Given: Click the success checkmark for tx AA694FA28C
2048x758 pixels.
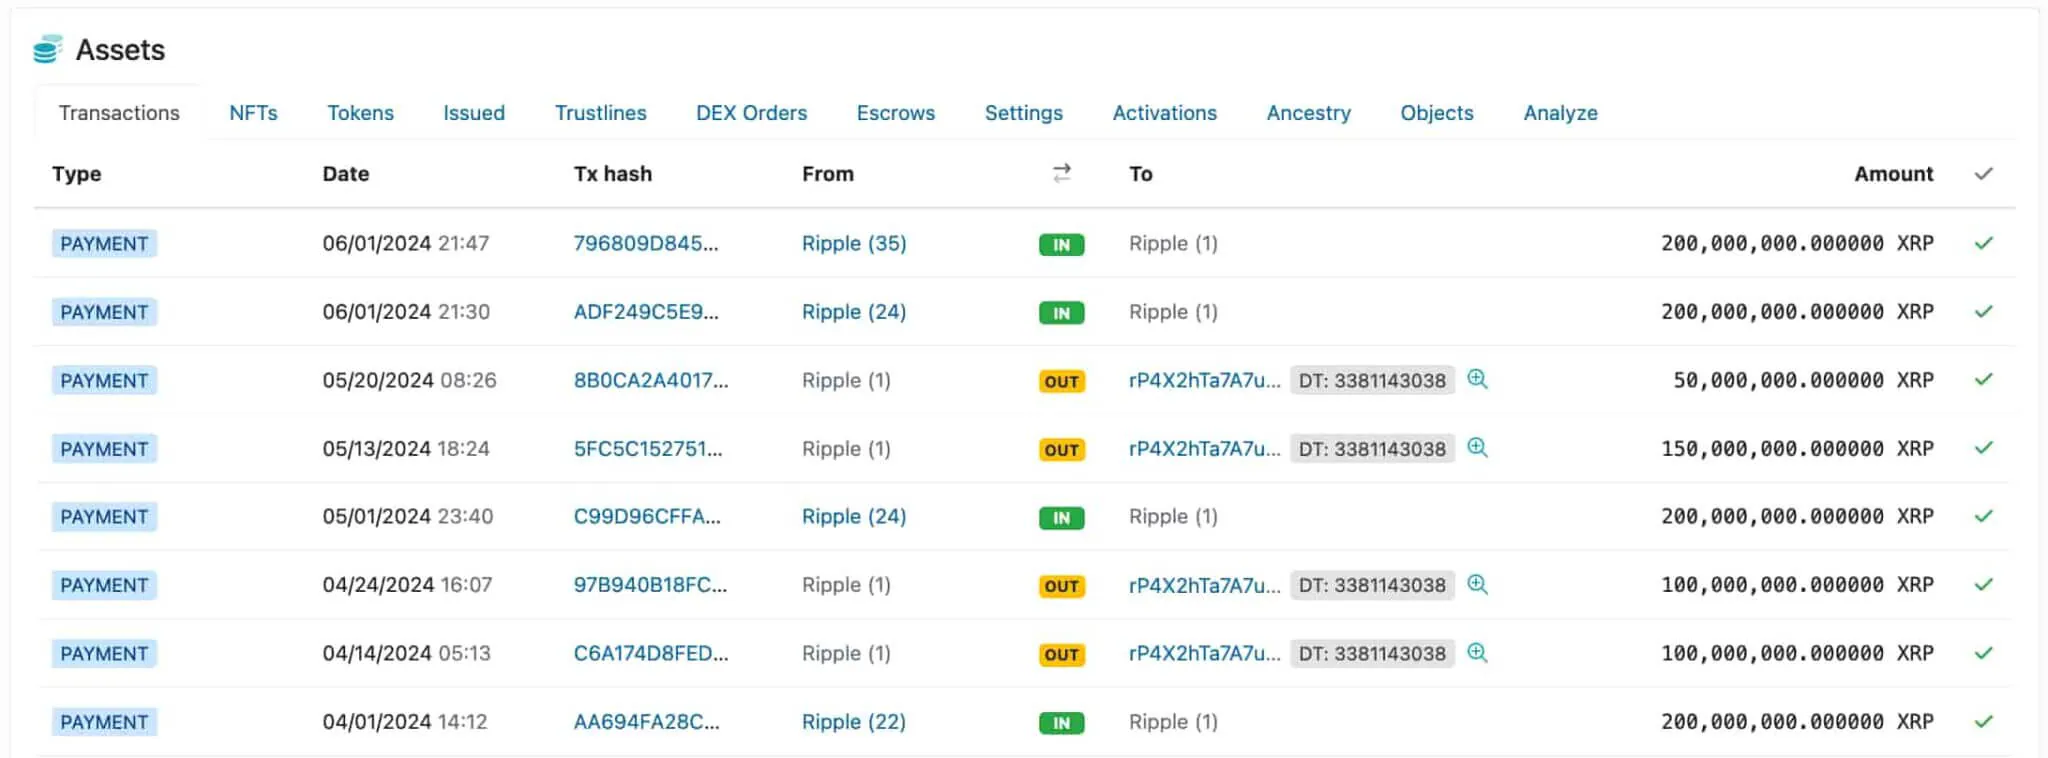Looking at the screenshot, I should [1984, 721].
